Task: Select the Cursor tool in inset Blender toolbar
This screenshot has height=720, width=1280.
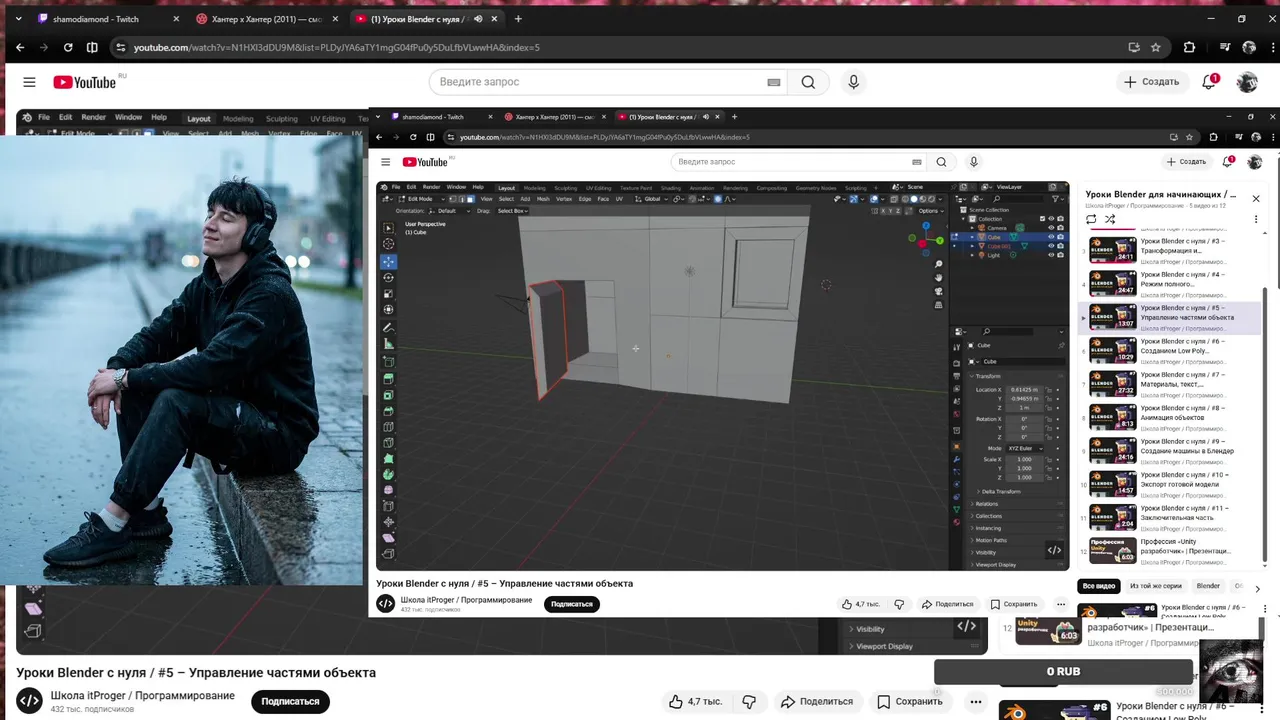Action: tap(389, 244)
